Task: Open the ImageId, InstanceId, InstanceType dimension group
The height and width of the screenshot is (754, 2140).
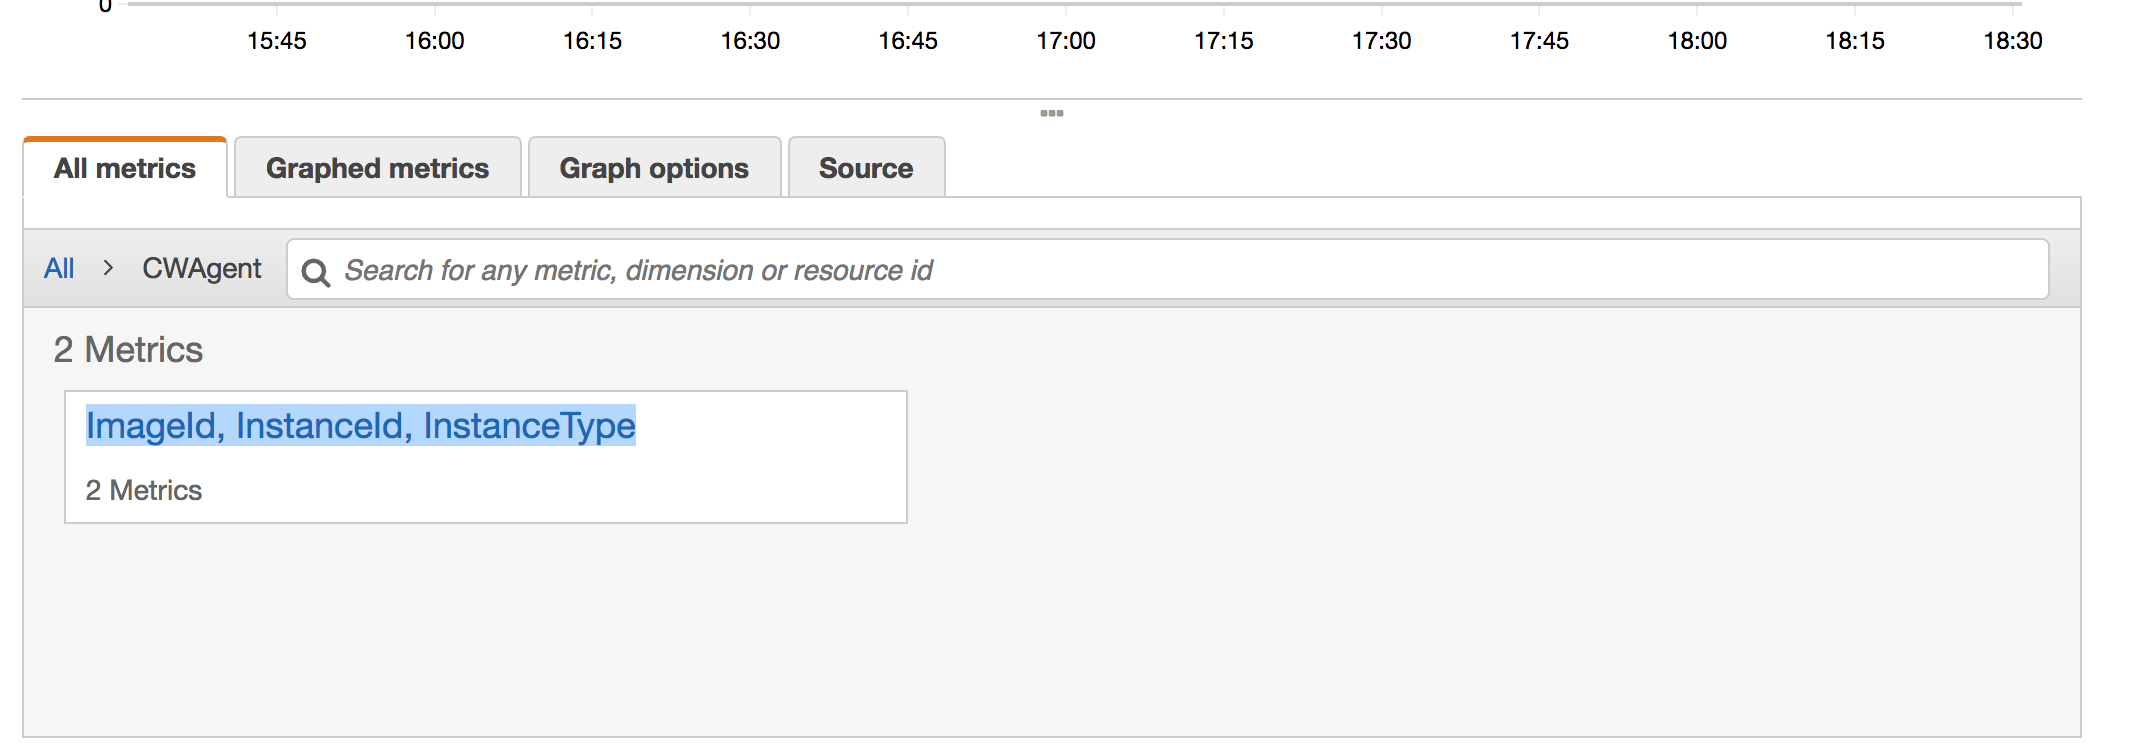Action: pyautogui.click(x=361, y=424)
